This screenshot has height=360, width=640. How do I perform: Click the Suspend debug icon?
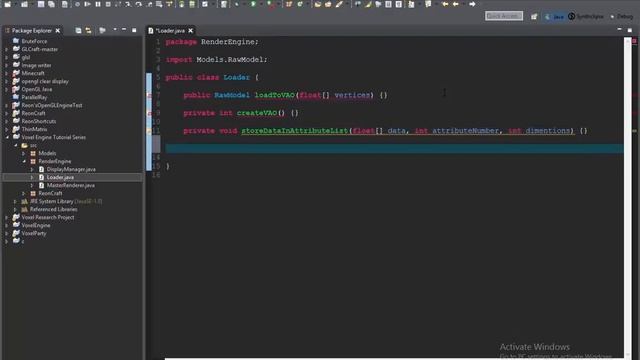tap(98, 4)
